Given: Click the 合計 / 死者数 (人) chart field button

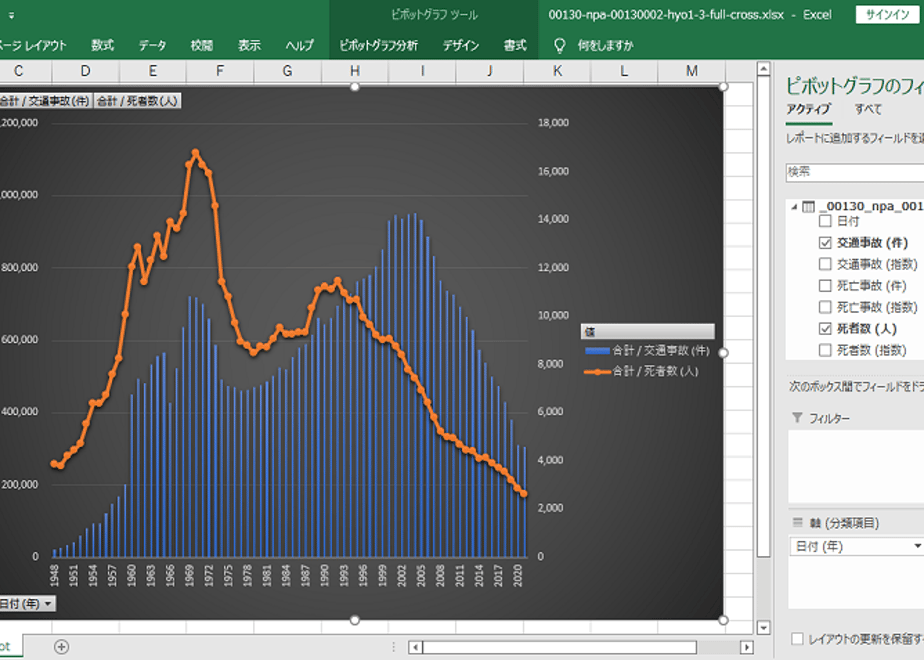Looking at the screenshot, I should tap(137, 101).
